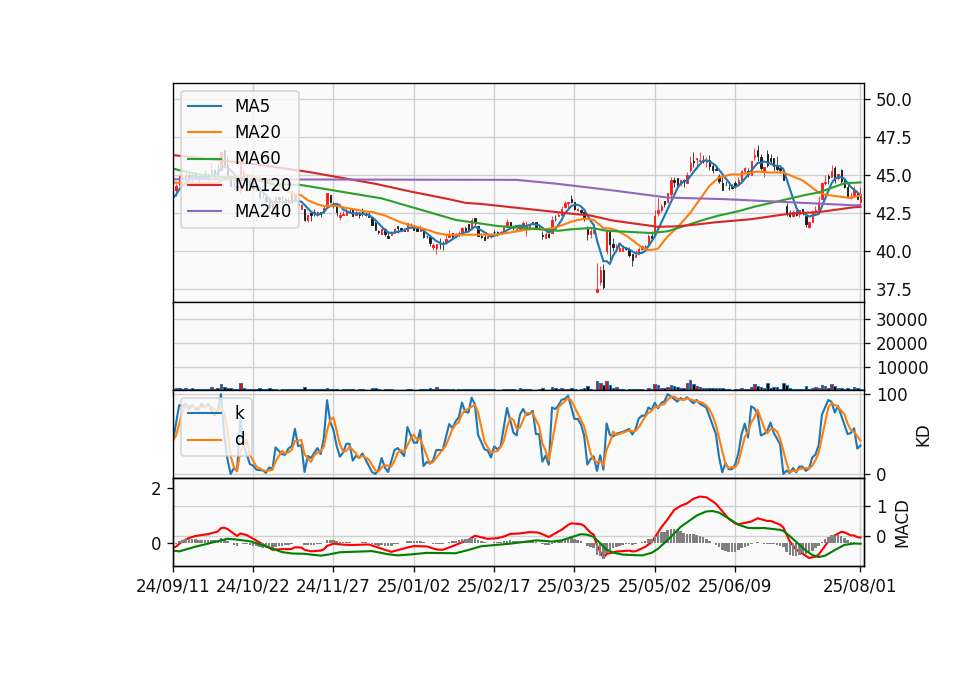Click the 24/11/27 date axis label
The height and width of the screenshot is (690, 960).
[x=333, y=586]
